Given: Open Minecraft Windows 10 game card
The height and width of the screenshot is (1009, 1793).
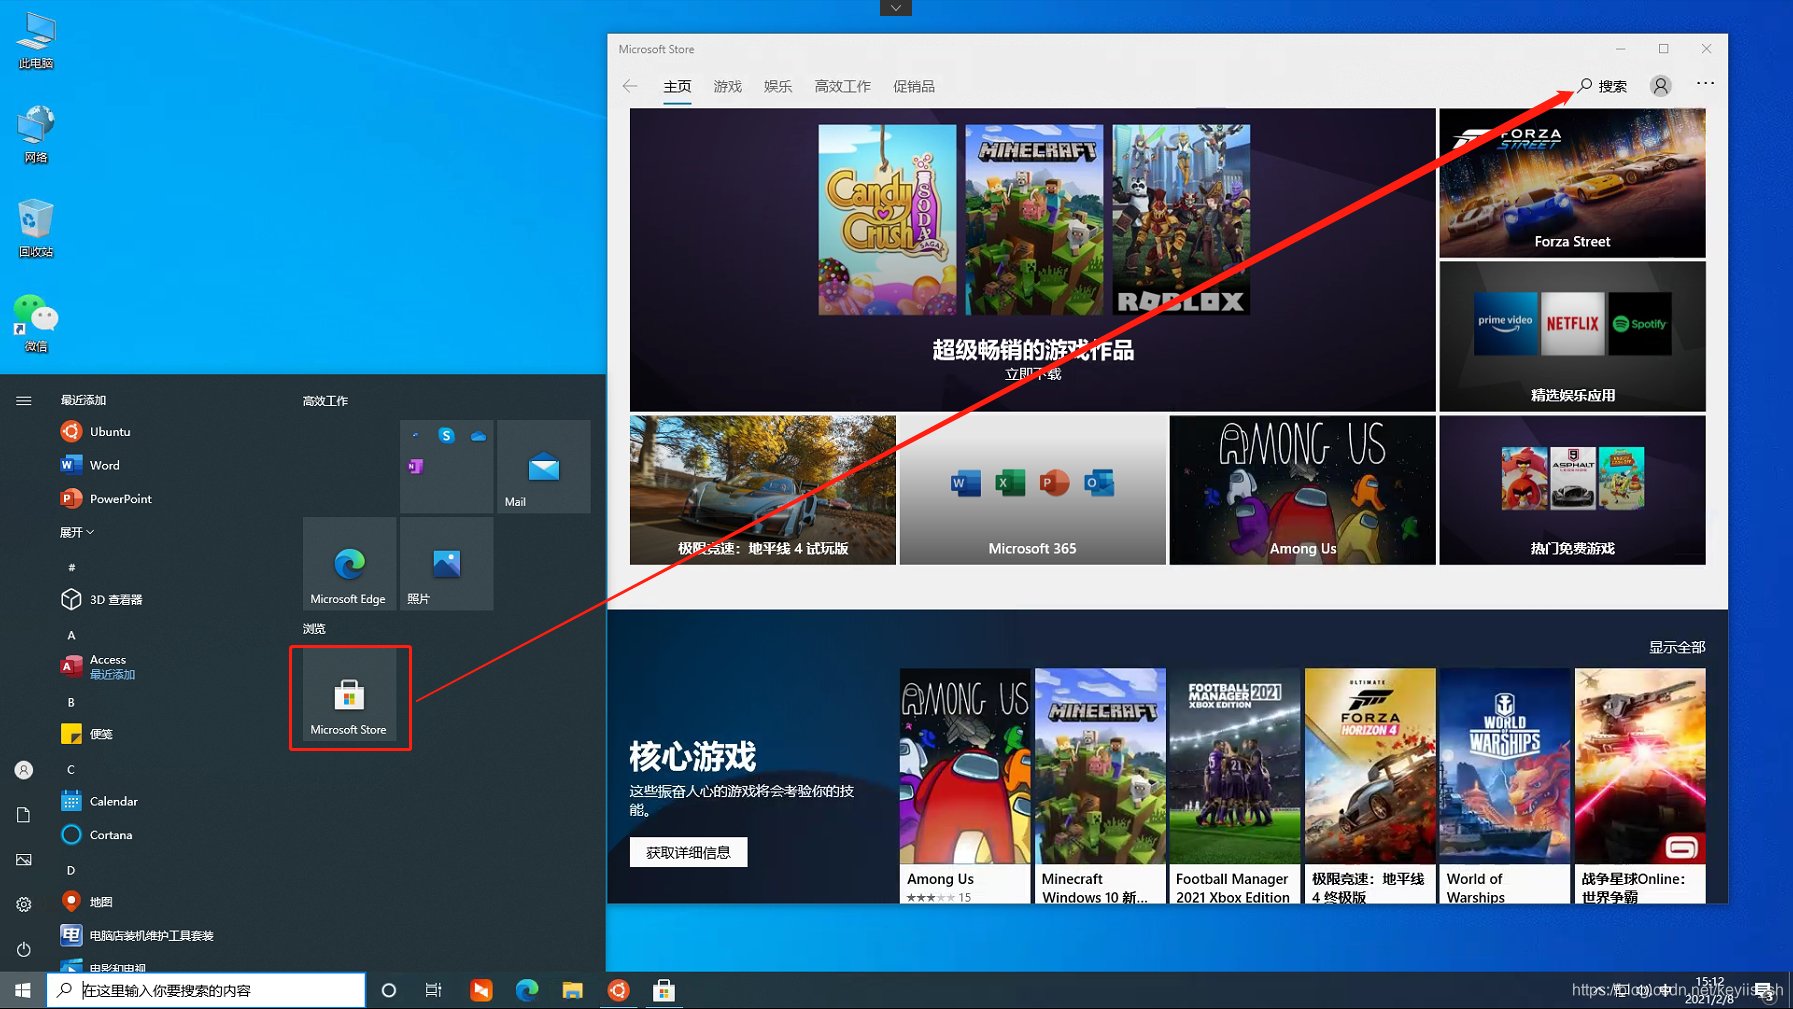Looking at the screenshot, I should point(1100,786).
